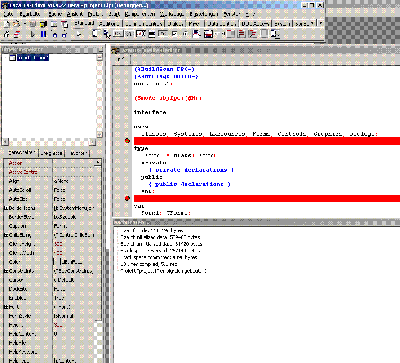This screenshot has height=363, width=400.
Task: Open the Search menu
Action: pyautogui.click(x=55, y=14)
